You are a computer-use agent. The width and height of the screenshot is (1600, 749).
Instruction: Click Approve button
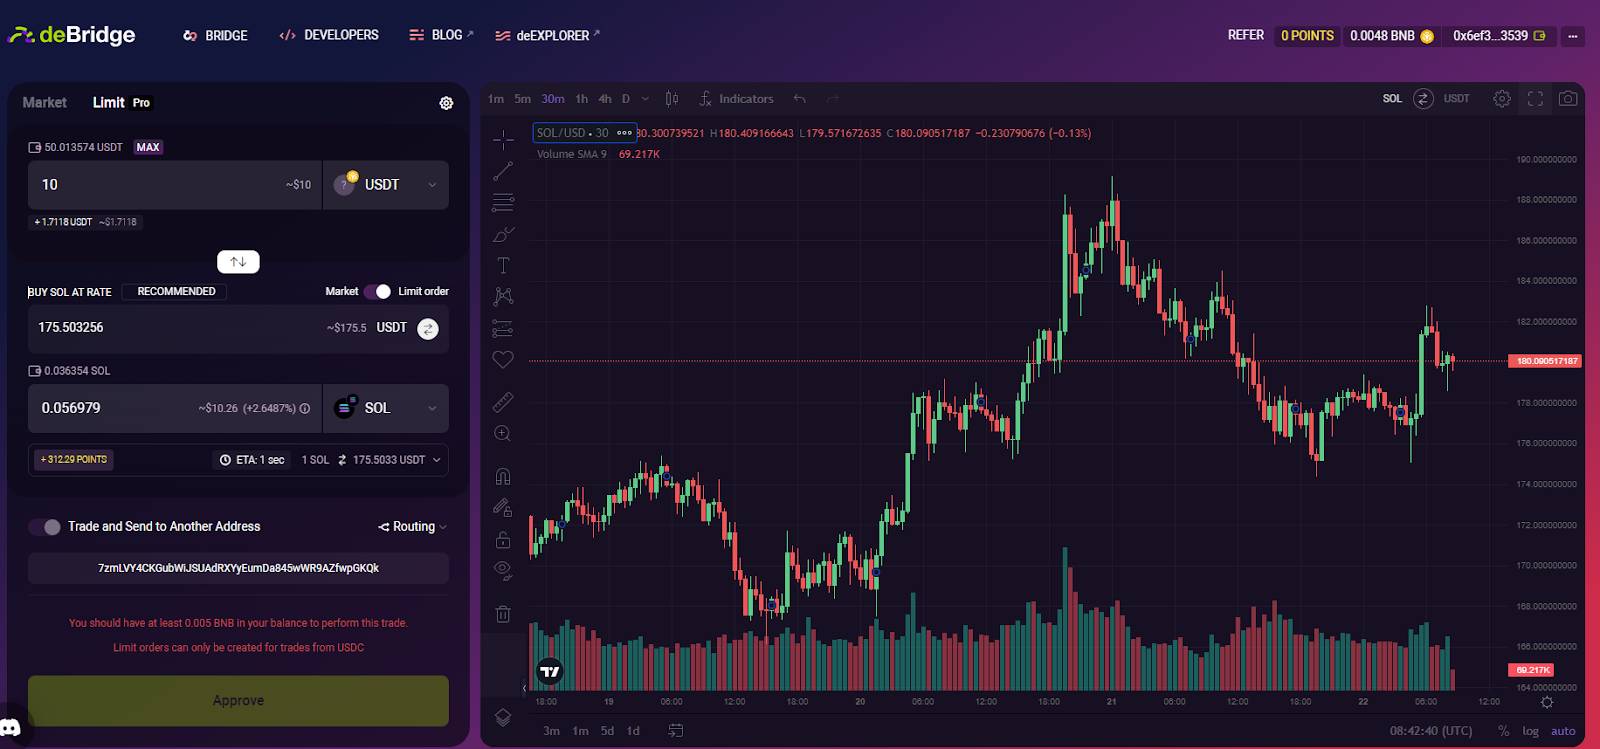[x=238, y=701]
